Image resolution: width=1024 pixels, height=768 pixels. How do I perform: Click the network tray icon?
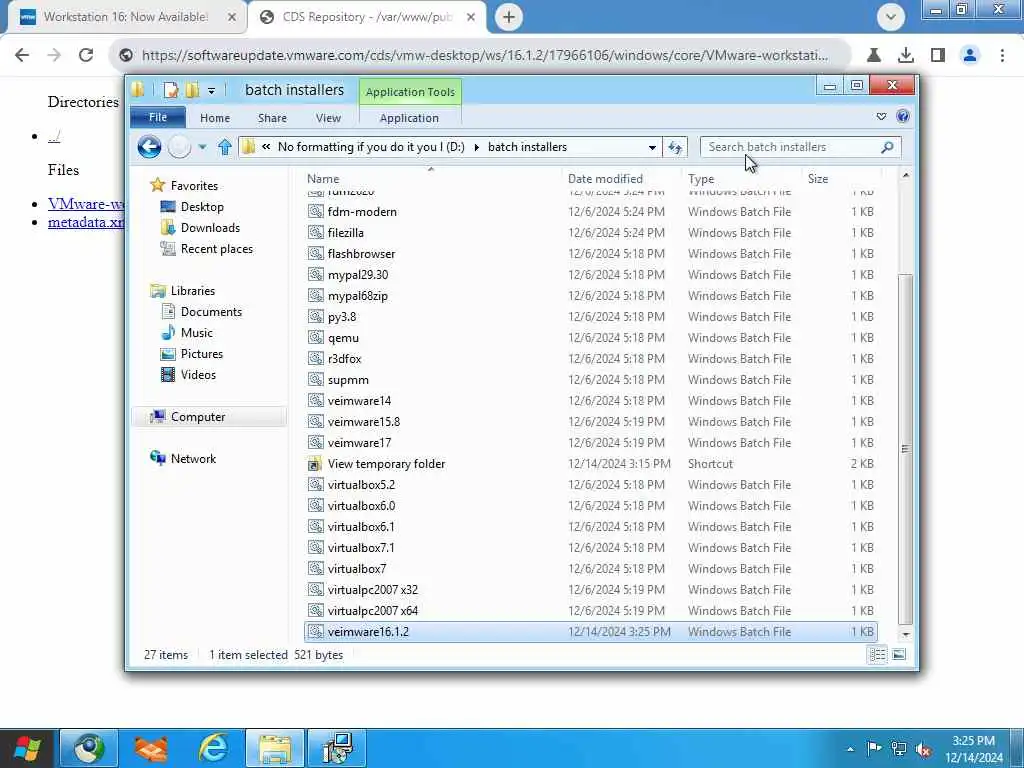899,748
